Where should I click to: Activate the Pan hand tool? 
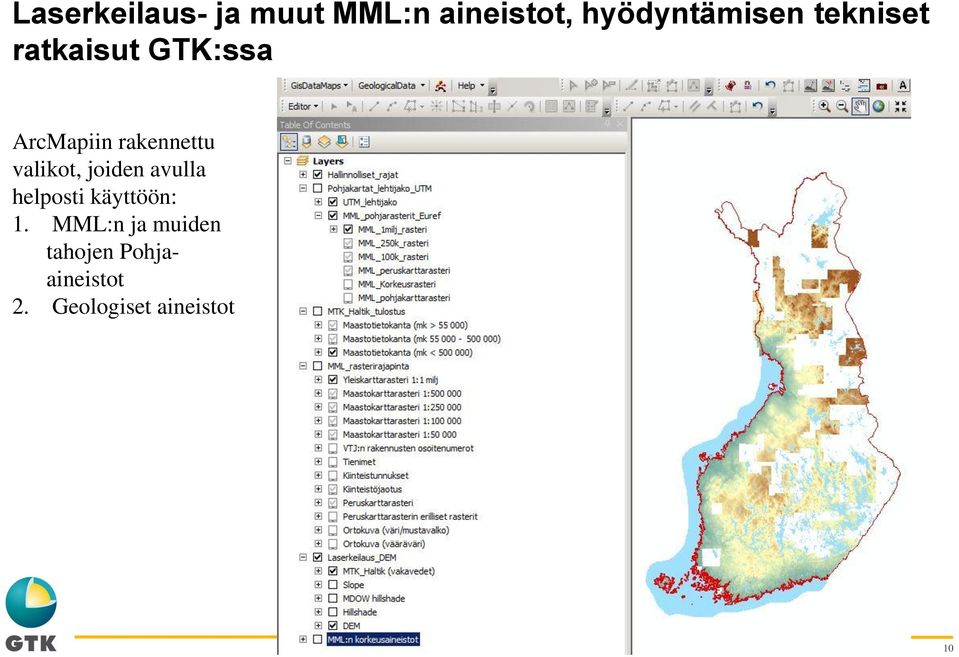click(861, 106)
